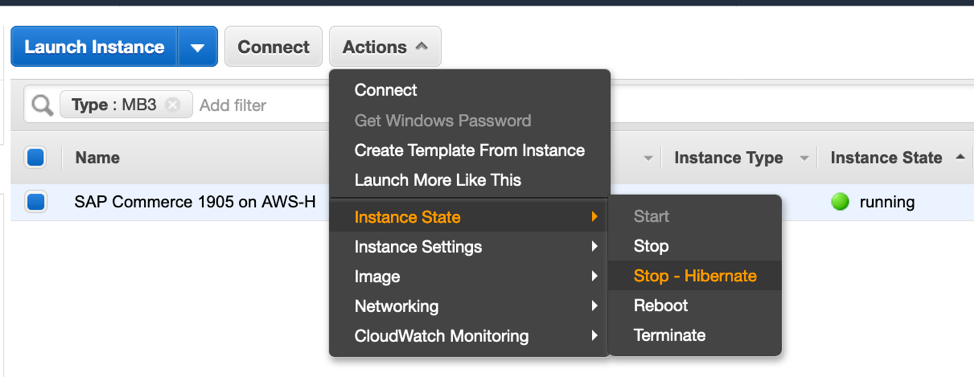Click the running status text
This screenshot has height=377, width=974.
click(887, 202)
